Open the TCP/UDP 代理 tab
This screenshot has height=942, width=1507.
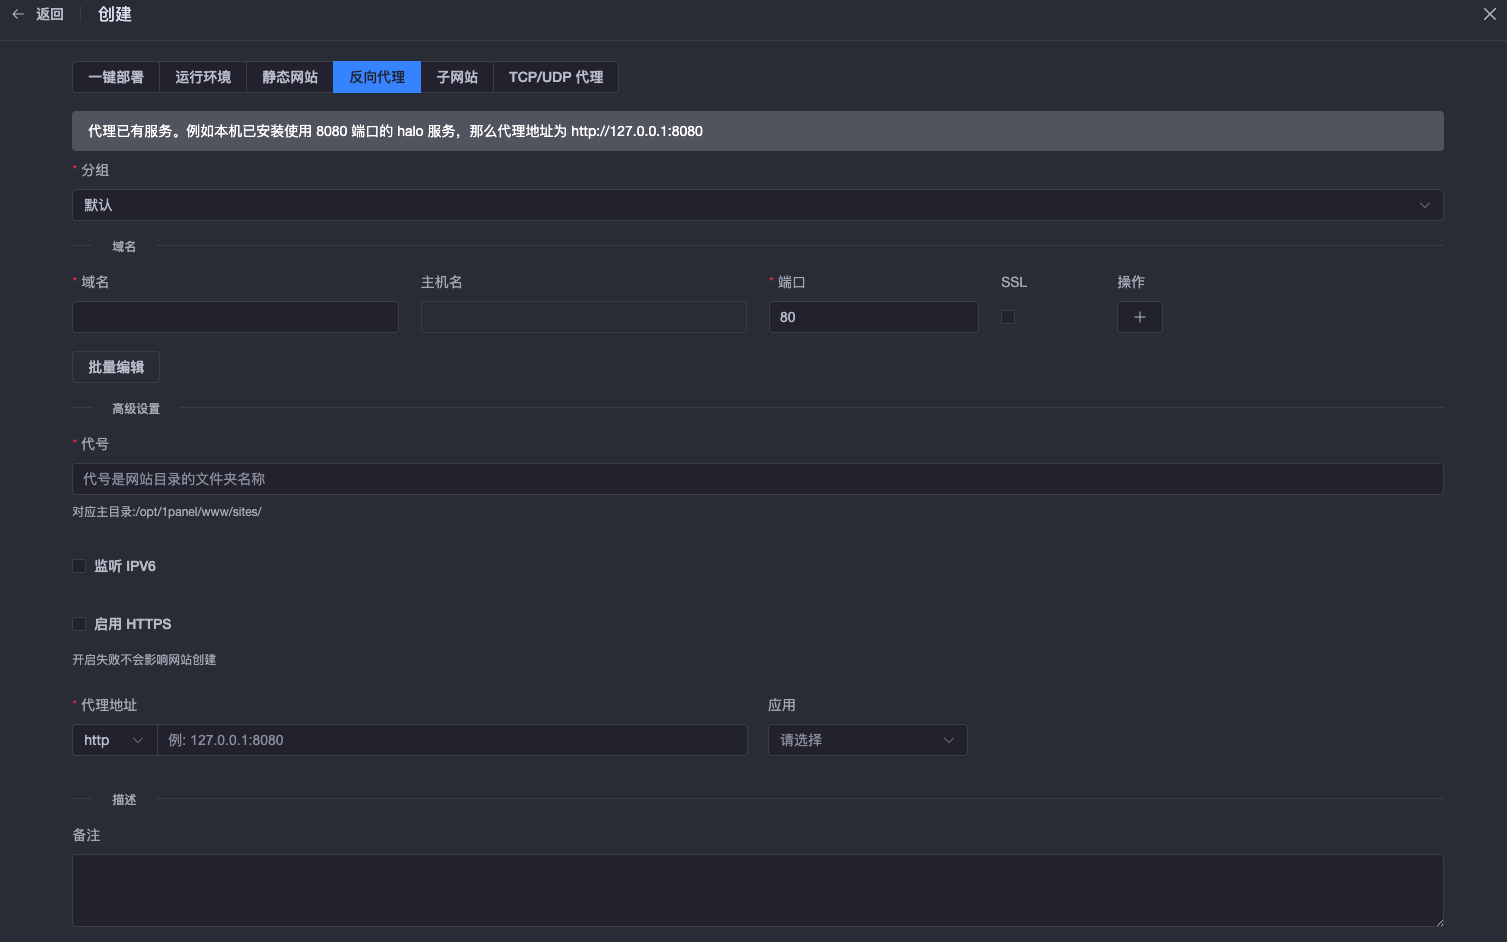pyautogui.click(x=556, y=77)
